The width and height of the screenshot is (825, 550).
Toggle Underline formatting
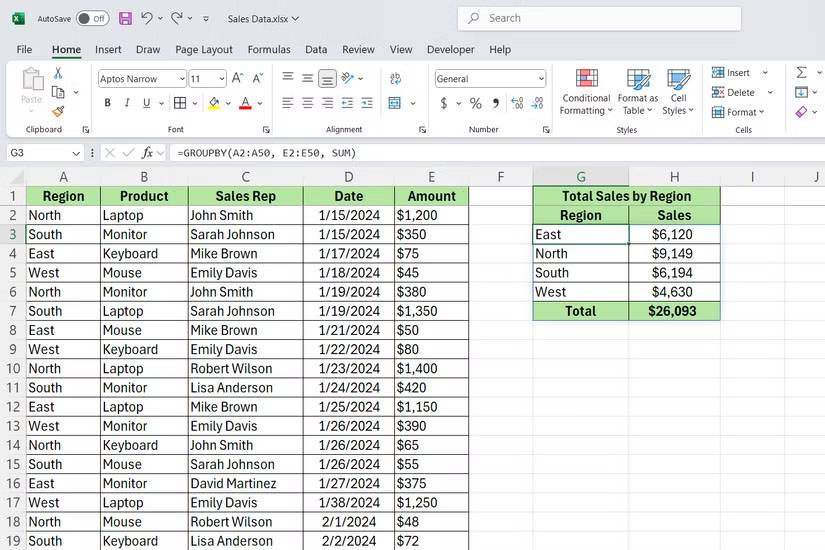click(146, 103)
